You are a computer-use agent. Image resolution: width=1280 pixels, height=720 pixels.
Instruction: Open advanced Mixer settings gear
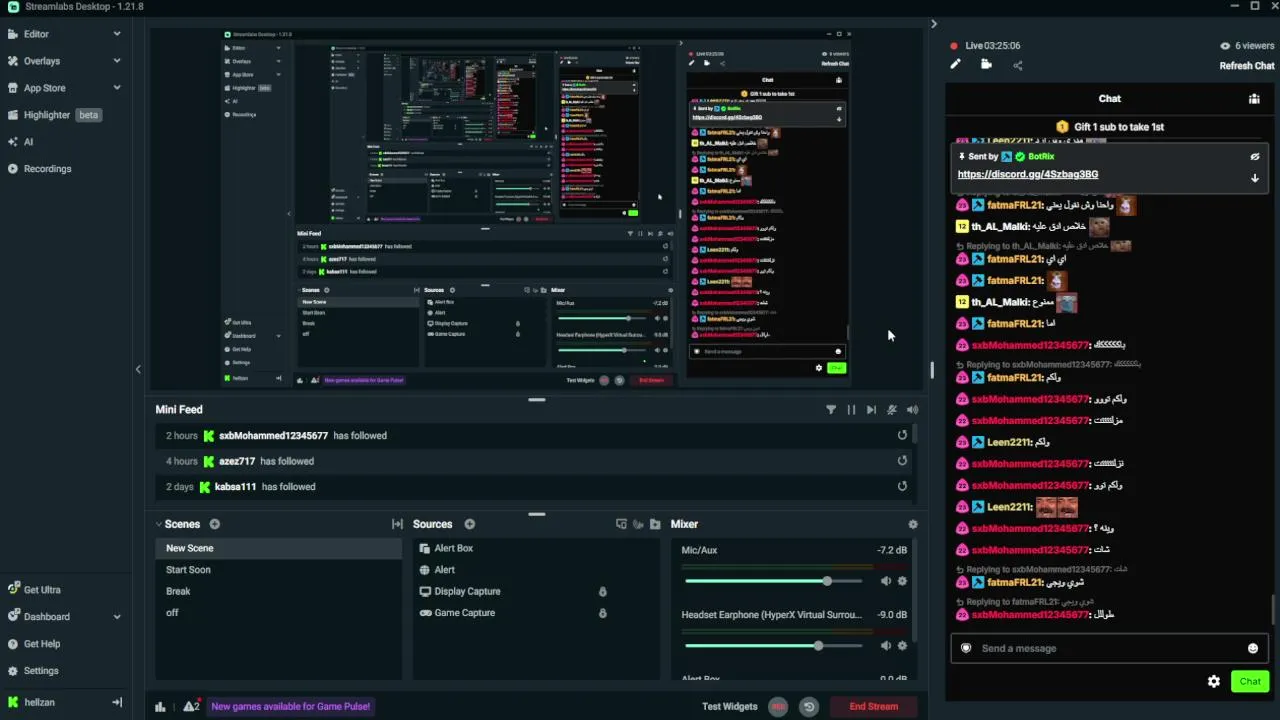click(912, 524)
